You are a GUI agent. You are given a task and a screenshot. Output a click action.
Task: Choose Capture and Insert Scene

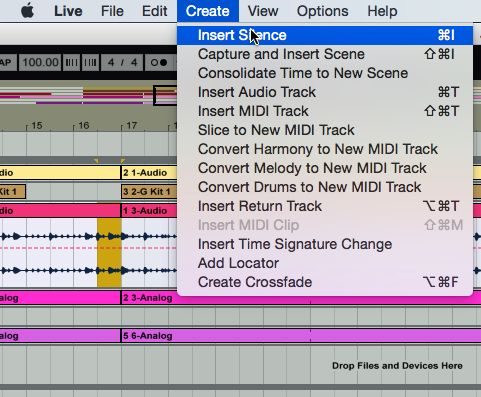(325, 54)
